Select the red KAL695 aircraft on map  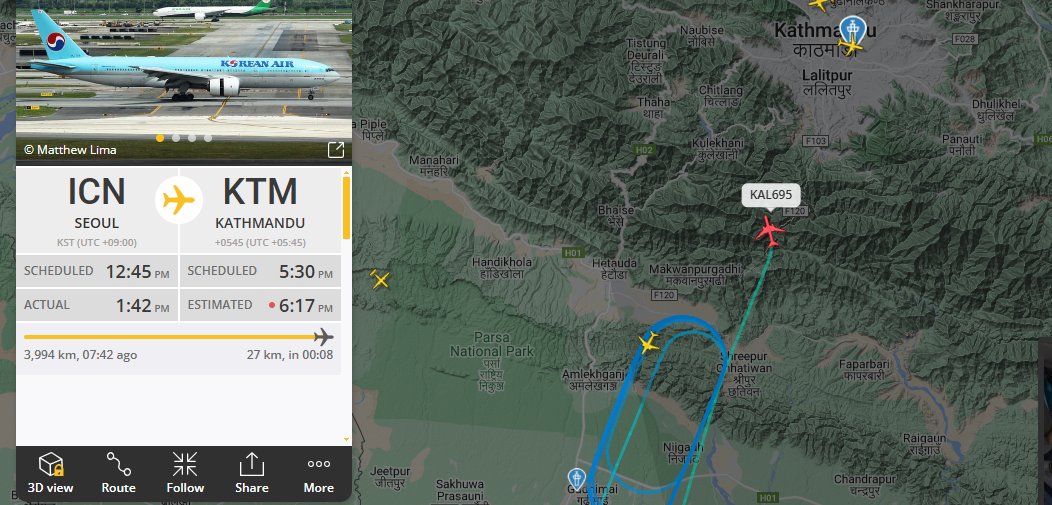(770, 231)
